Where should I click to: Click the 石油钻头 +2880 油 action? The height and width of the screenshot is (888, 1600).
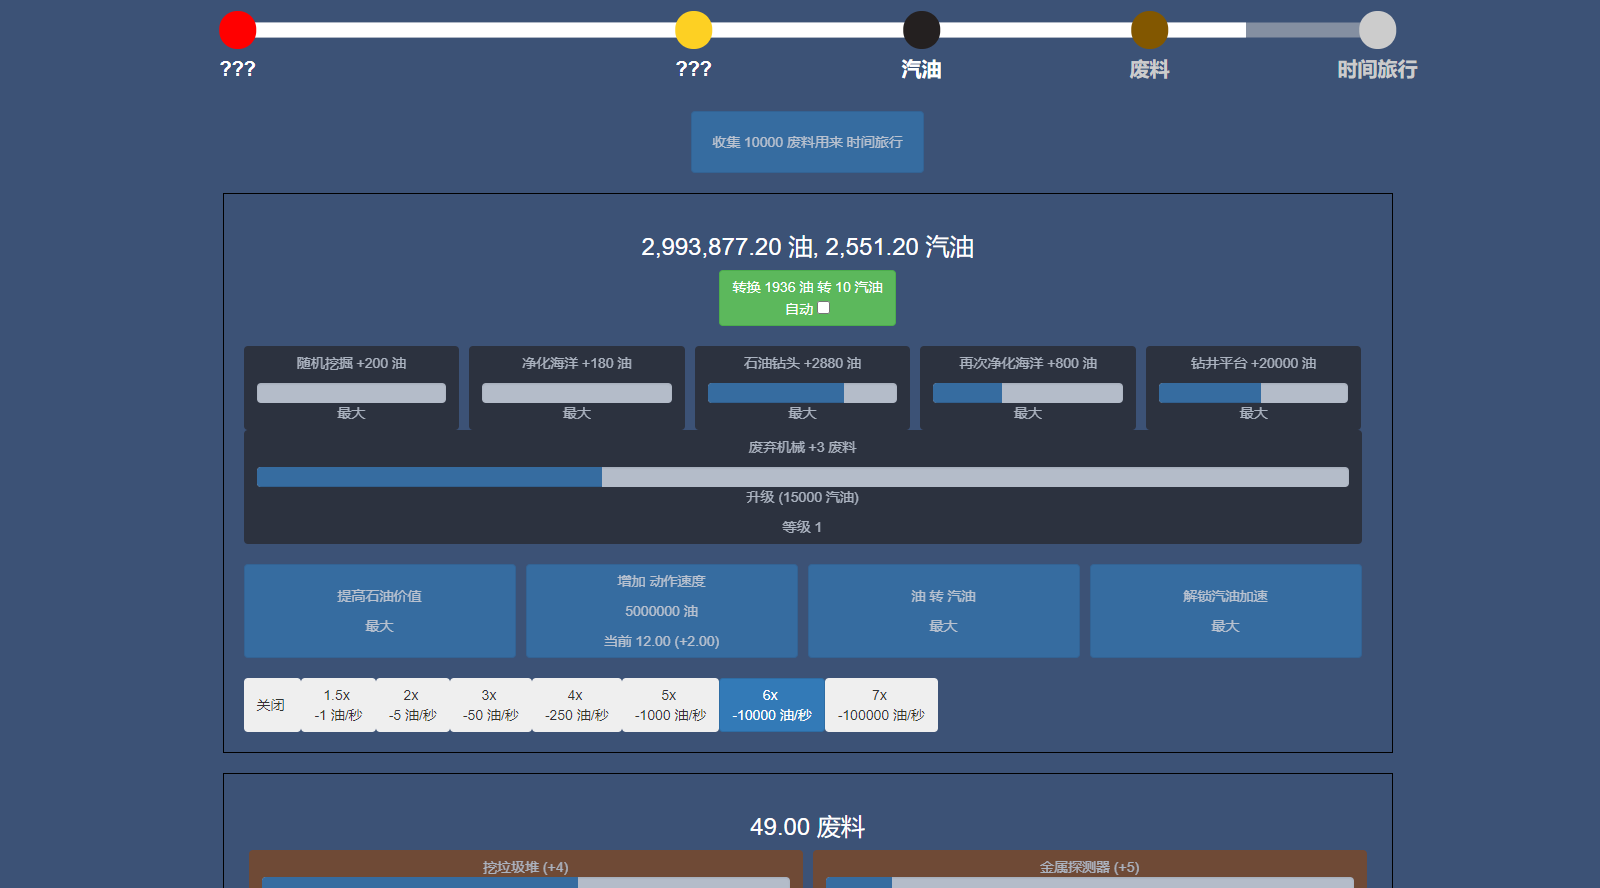(802, 388)
